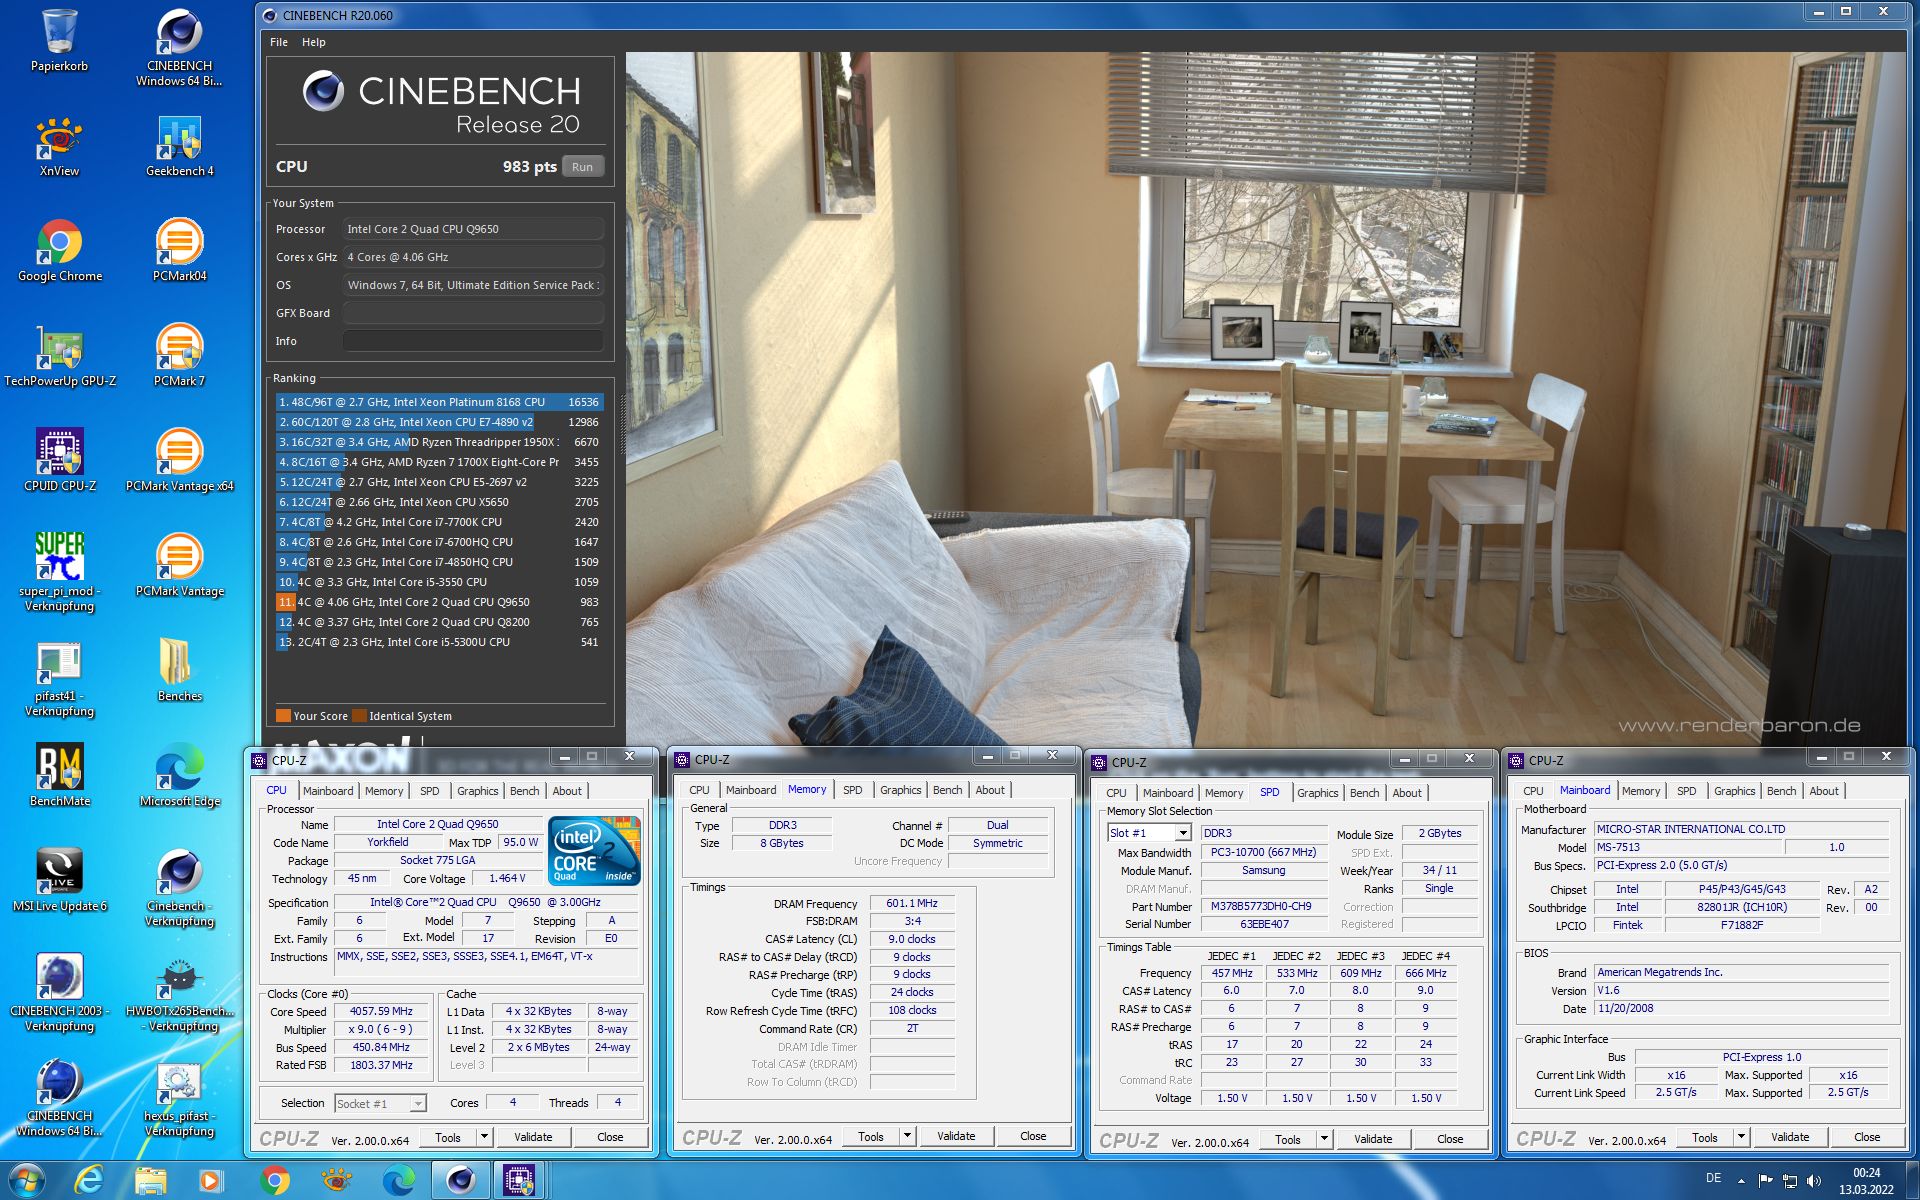
Task: Select the Xeon Platinum 8168 ranking entry
Action: click(x=439, y=402)
